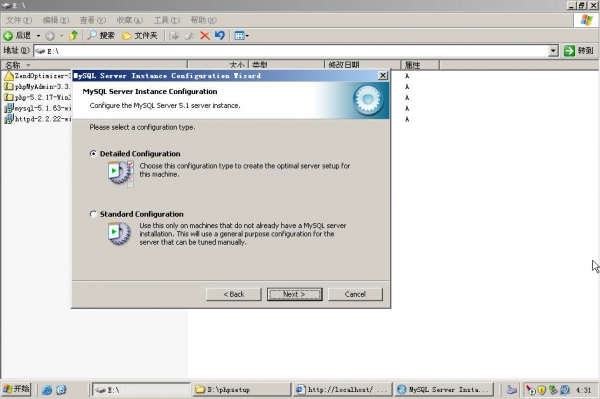Switch to MySQL Server Instance taskbar button

[x=444, y=390]
